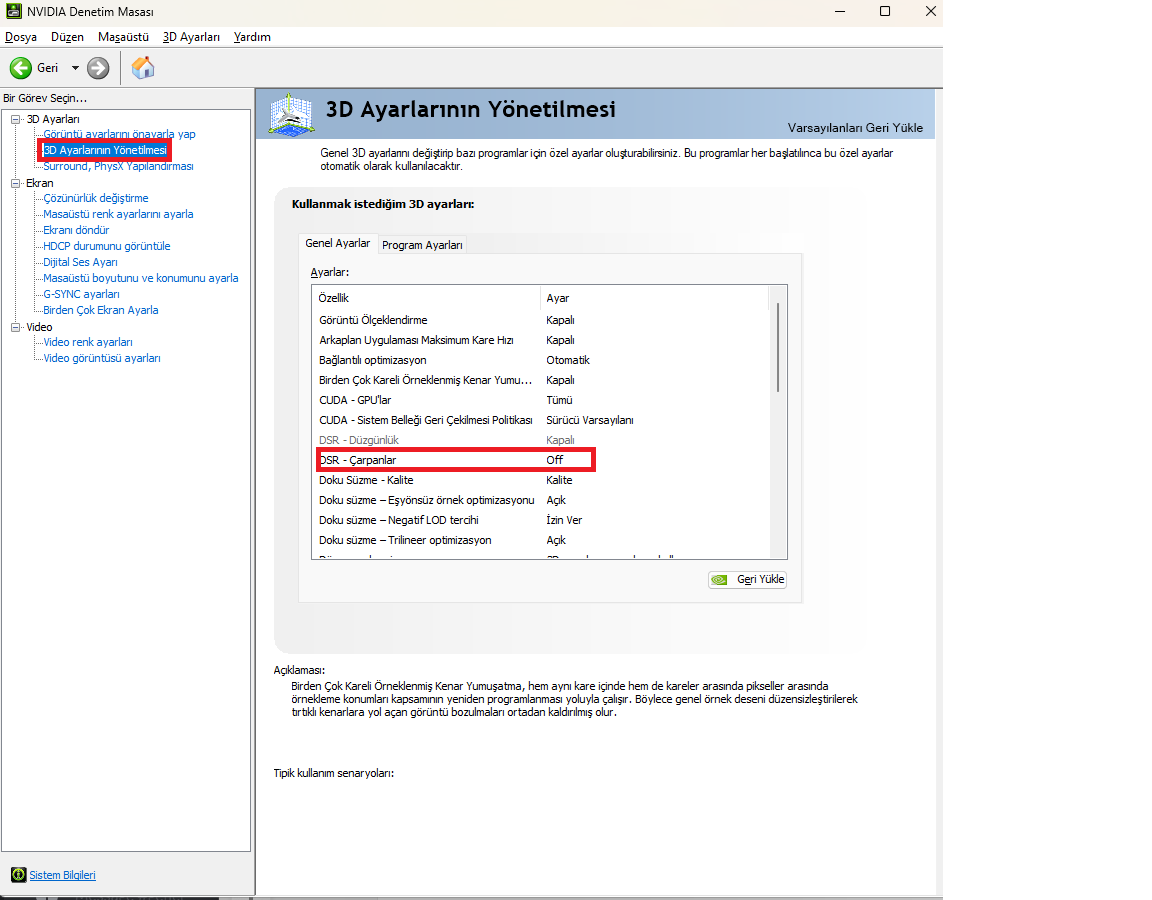The height and width of the screenshot is (900, 1152).
Task: Click the İzin Ver value for Negatif LOD
Action: pos(564,520)
